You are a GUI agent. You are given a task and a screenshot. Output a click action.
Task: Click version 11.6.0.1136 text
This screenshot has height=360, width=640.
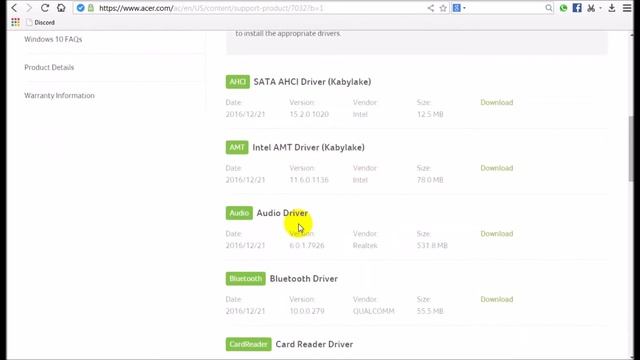[309, 180]
